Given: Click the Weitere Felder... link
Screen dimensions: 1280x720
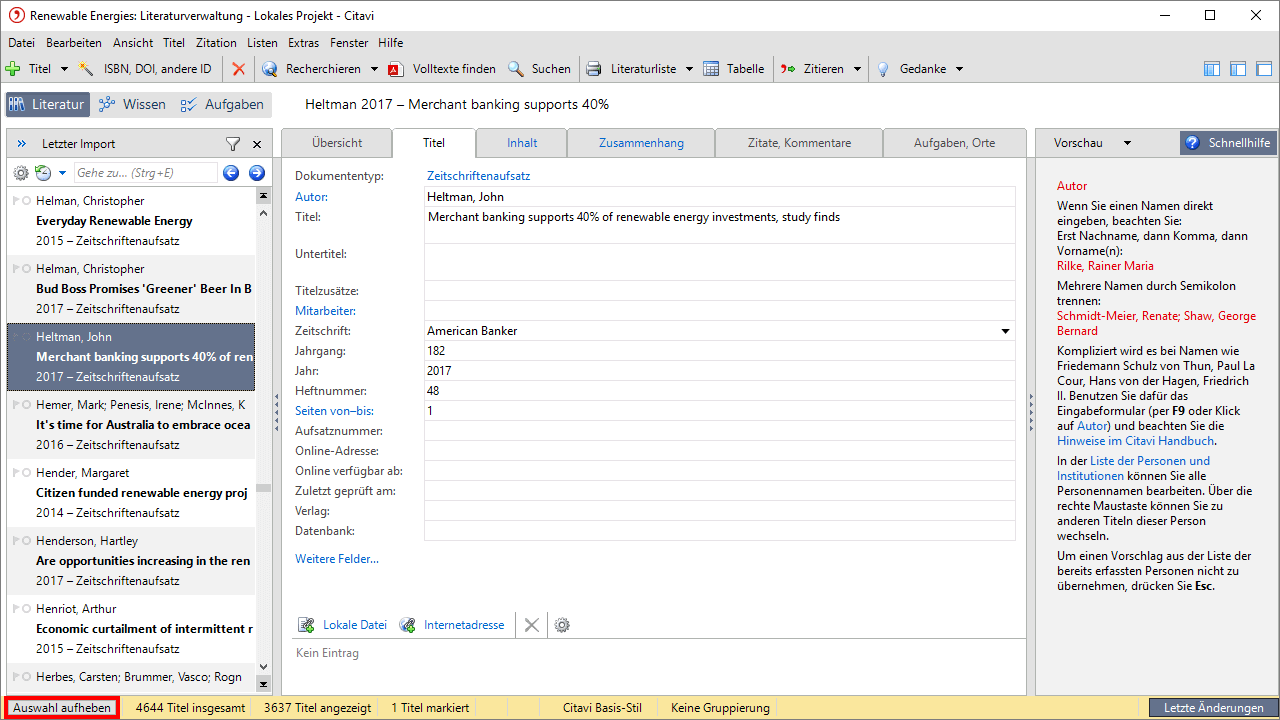Looking at the screenshot, I should click(336, 559).
